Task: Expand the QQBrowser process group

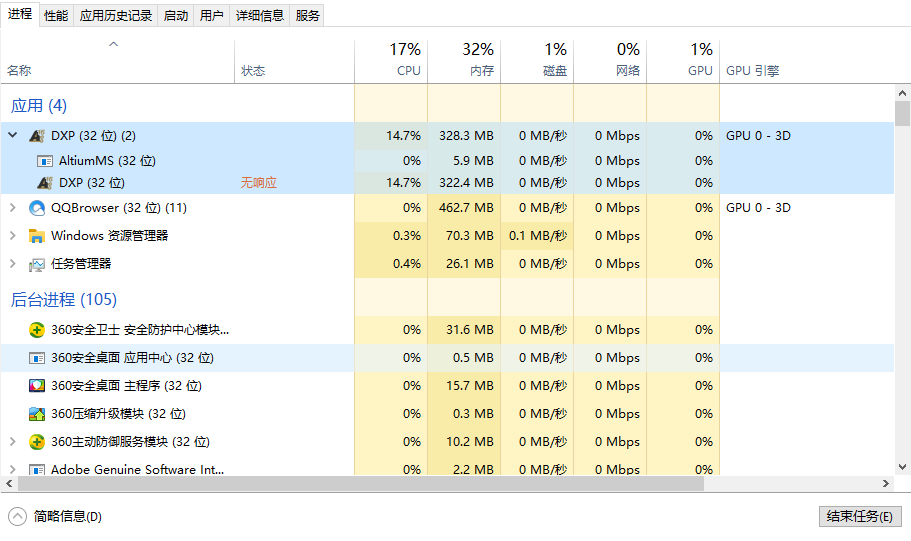Action: click(13, 207)
